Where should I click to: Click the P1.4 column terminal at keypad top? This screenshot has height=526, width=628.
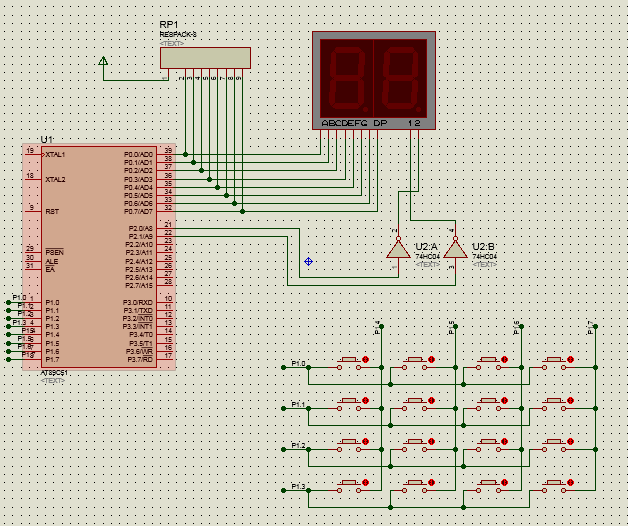381,326
